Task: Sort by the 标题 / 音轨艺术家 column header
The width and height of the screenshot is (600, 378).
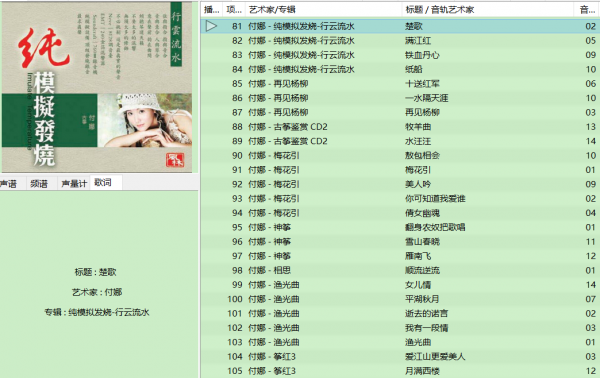Action: tap(488, 10)
